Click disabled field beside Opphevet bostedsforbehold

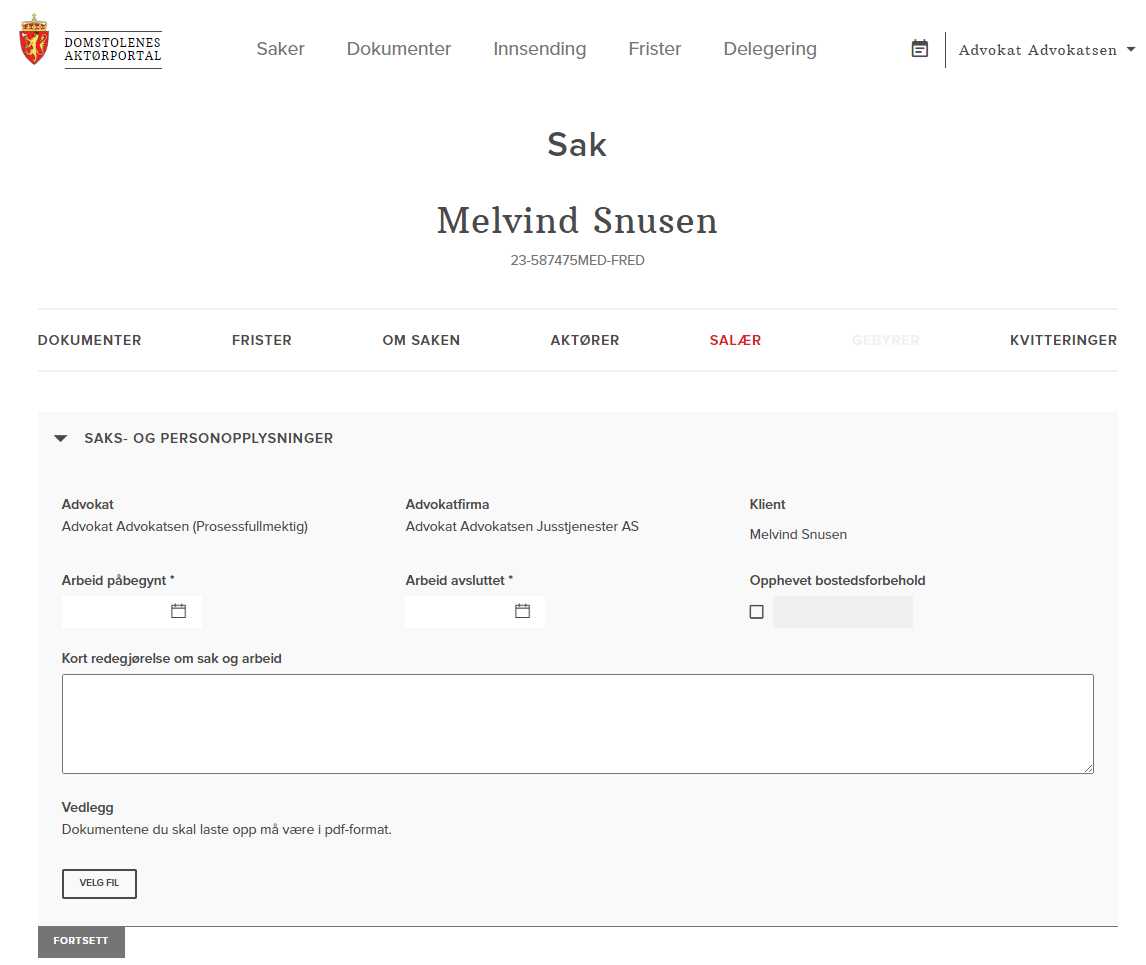pyautogui.click(x=843, y=612)
